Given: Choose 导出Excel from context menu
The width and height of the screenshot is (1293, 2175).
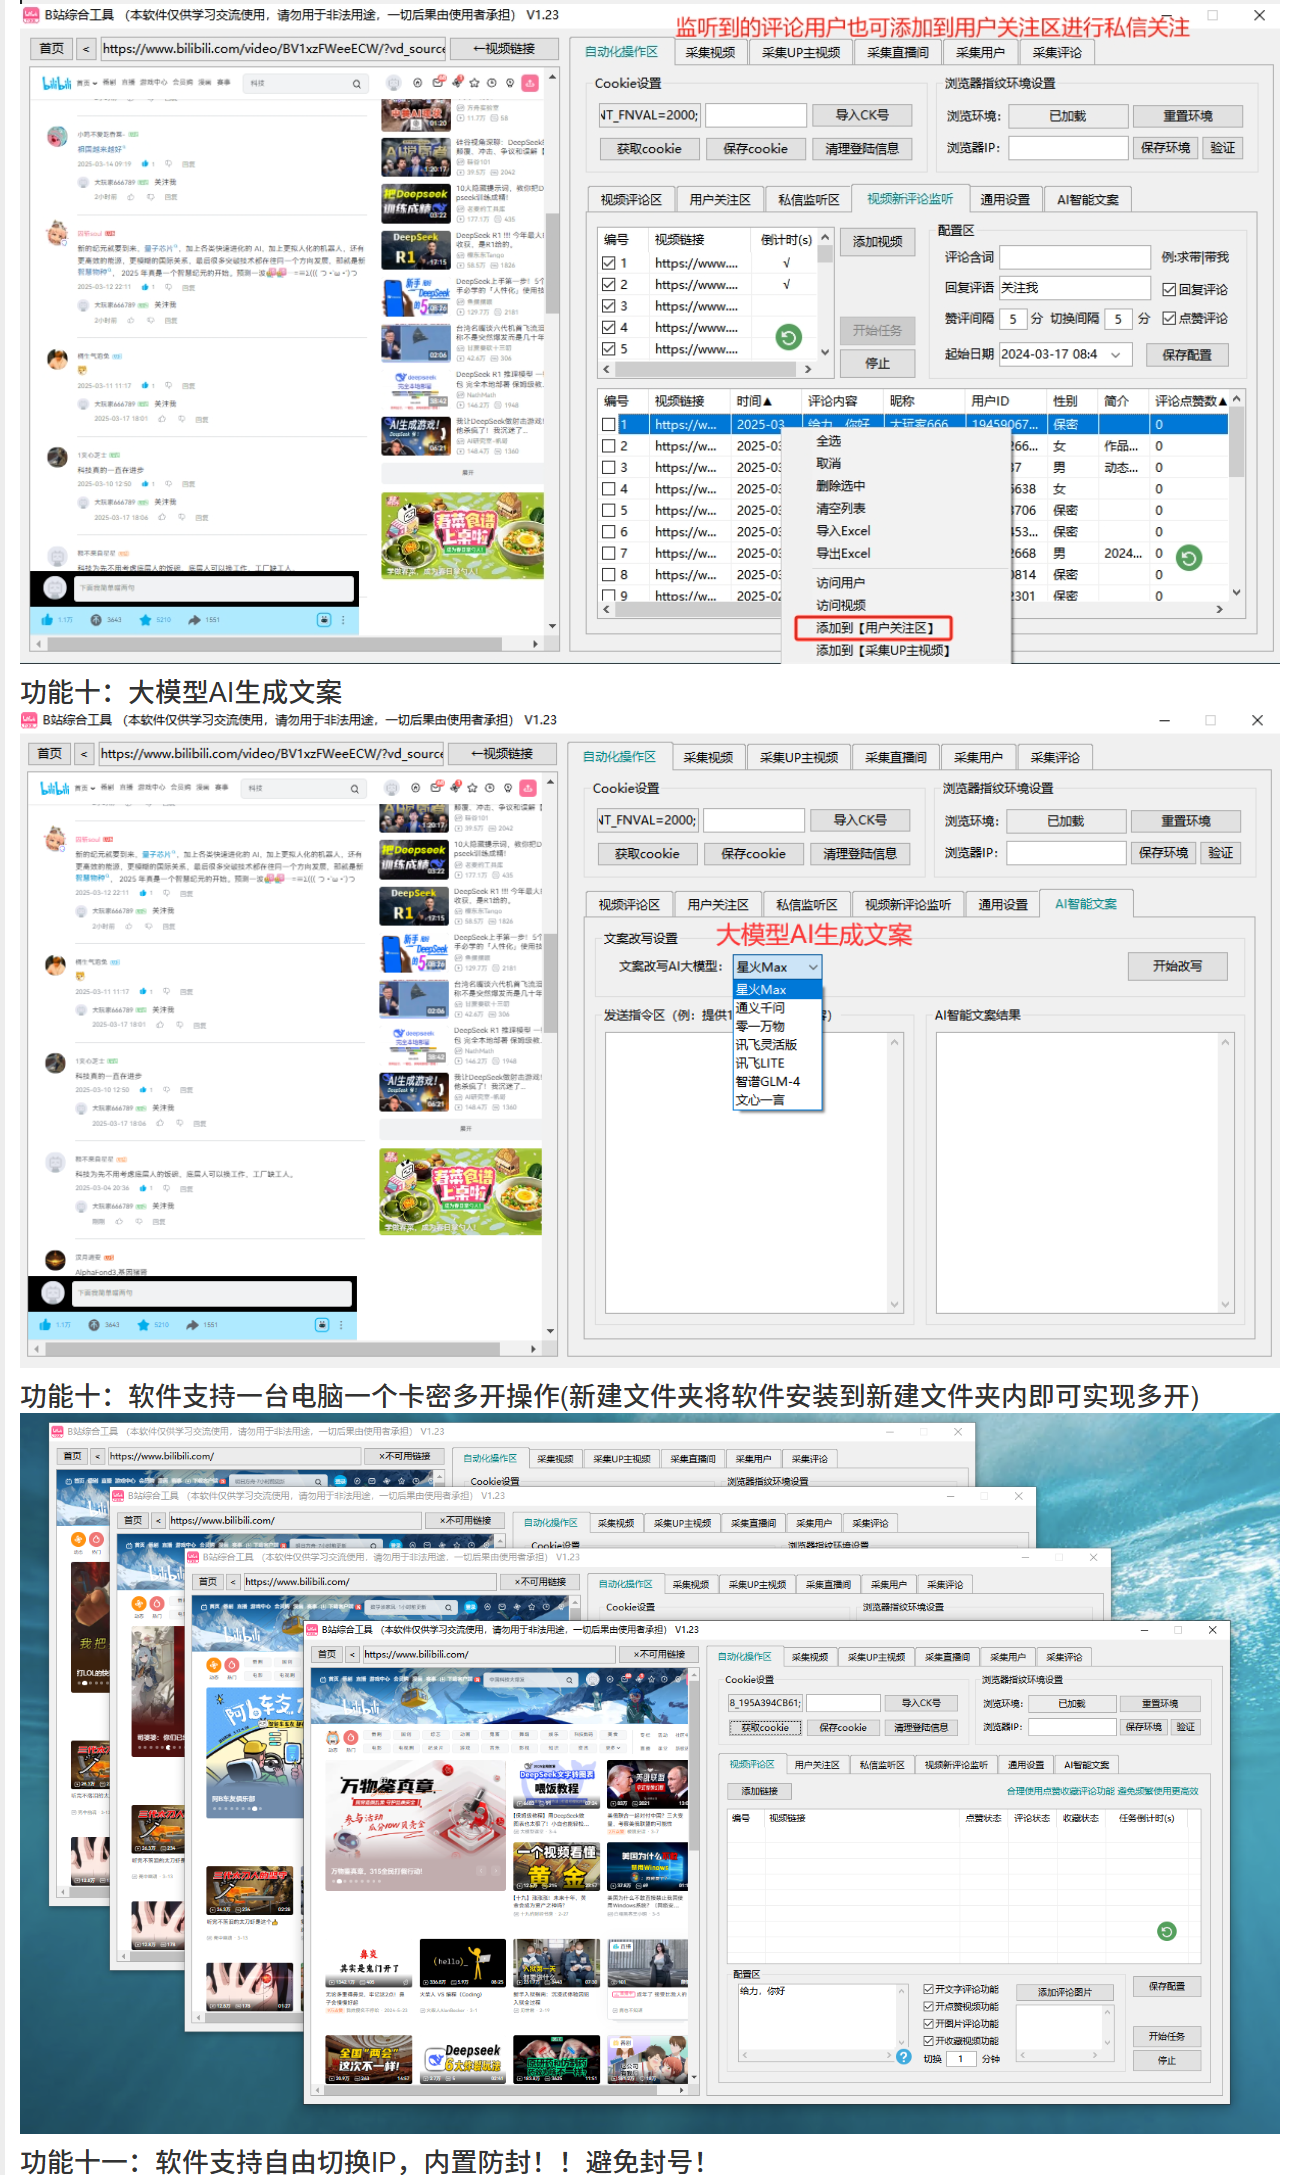Looking at the screenshot, I should pyautogui.click(x=843, y=554).
